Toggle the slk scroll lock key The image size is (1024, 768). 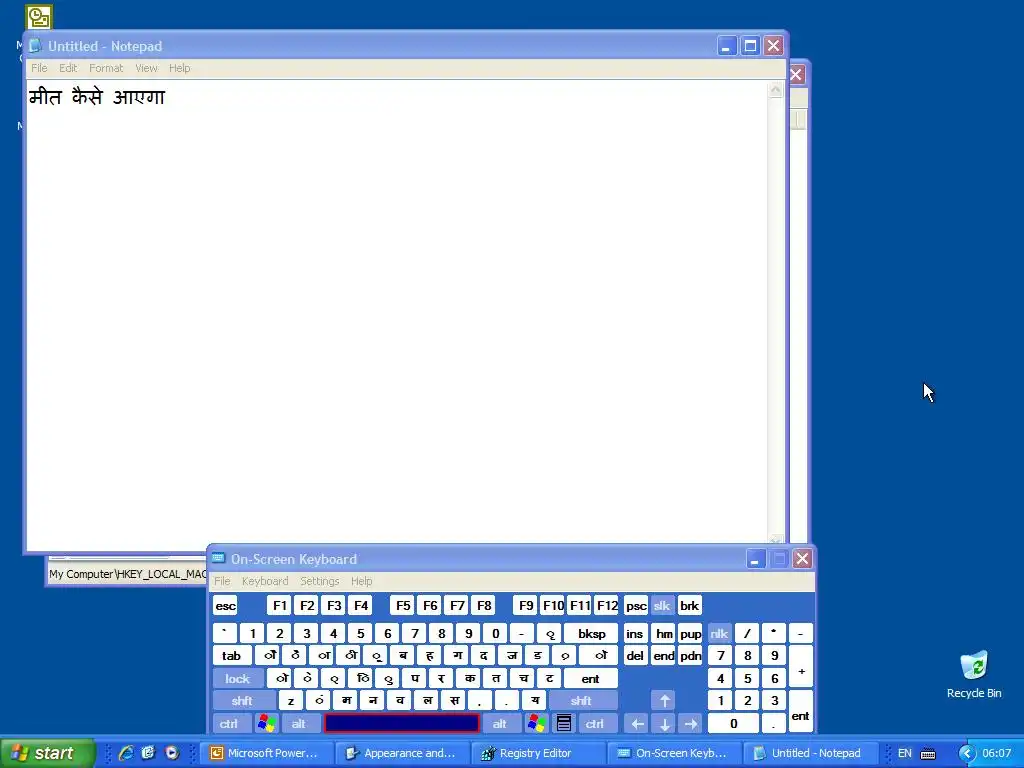(662, 605)
